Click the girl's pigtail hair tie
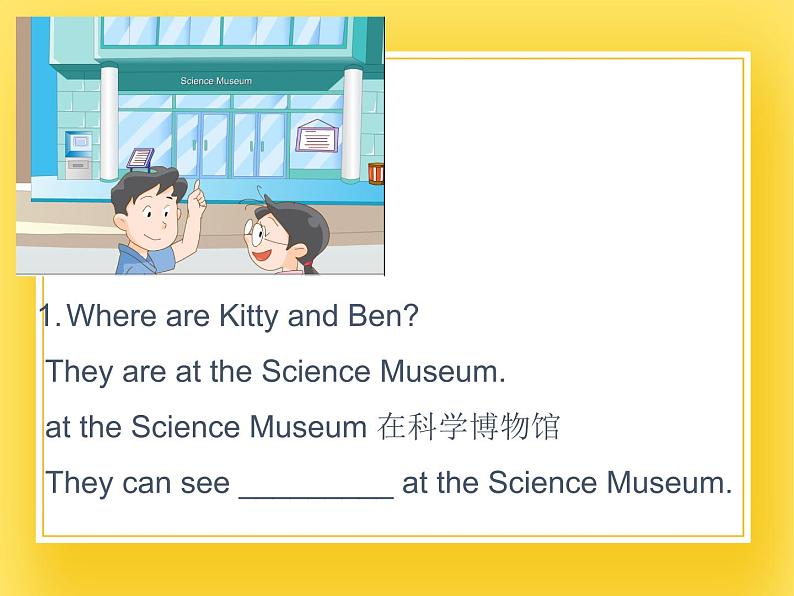 coord(308,264)
